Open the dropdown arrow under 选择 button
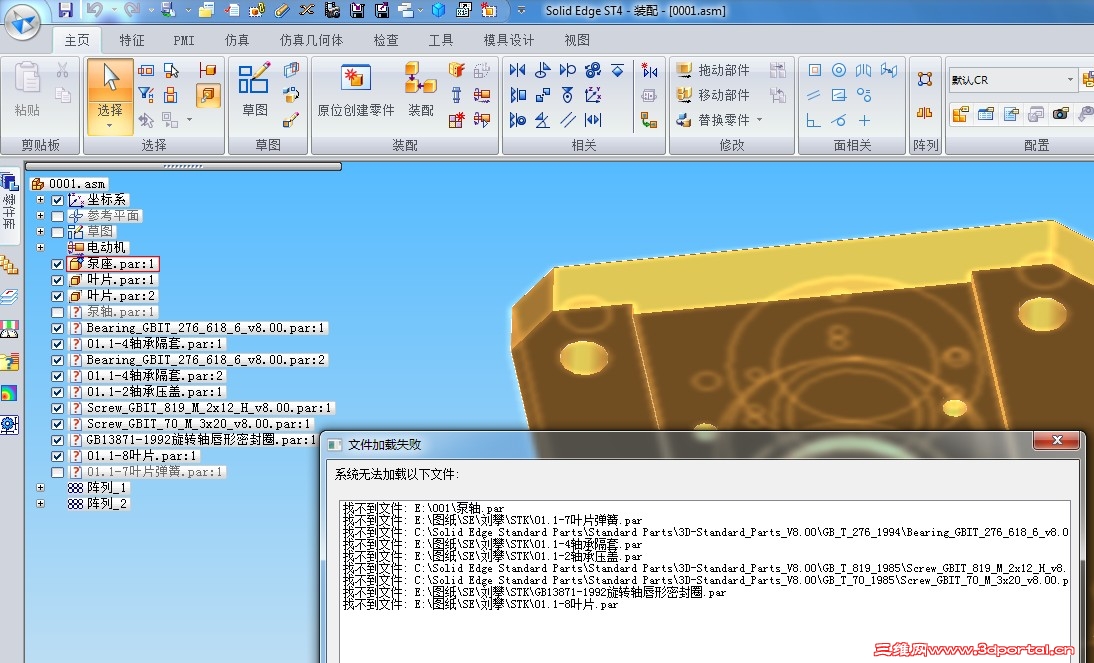This screenshot has width=1094, height=663. (x=110, y=126)
